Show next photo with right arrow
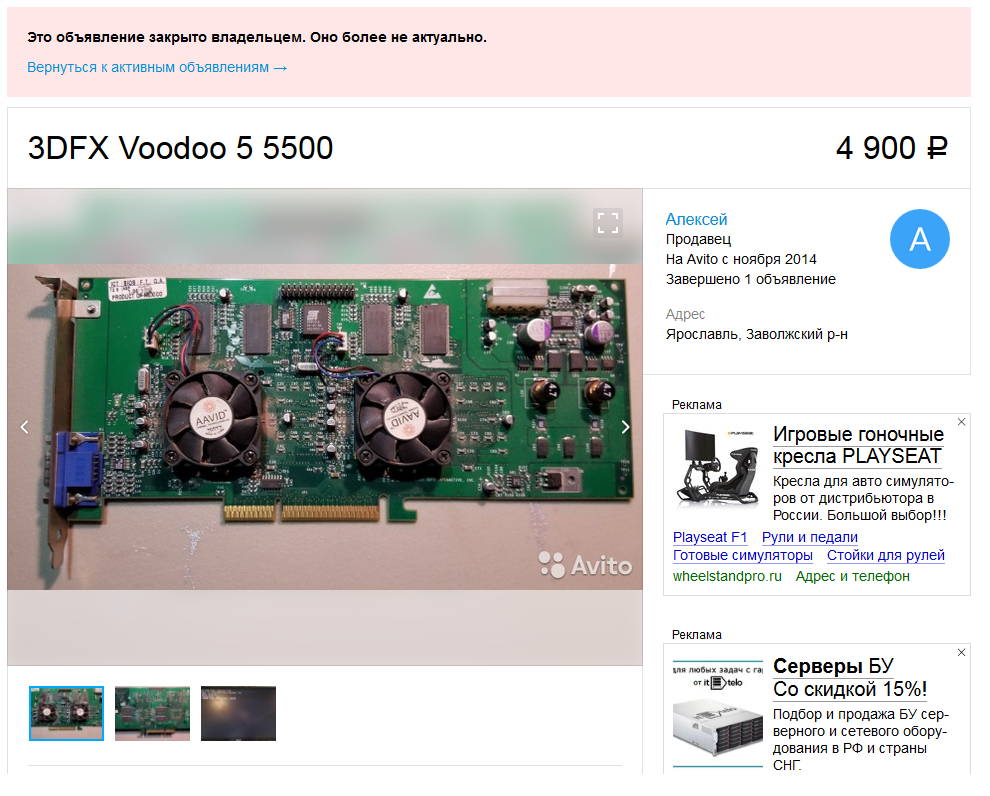 [625, 427]
